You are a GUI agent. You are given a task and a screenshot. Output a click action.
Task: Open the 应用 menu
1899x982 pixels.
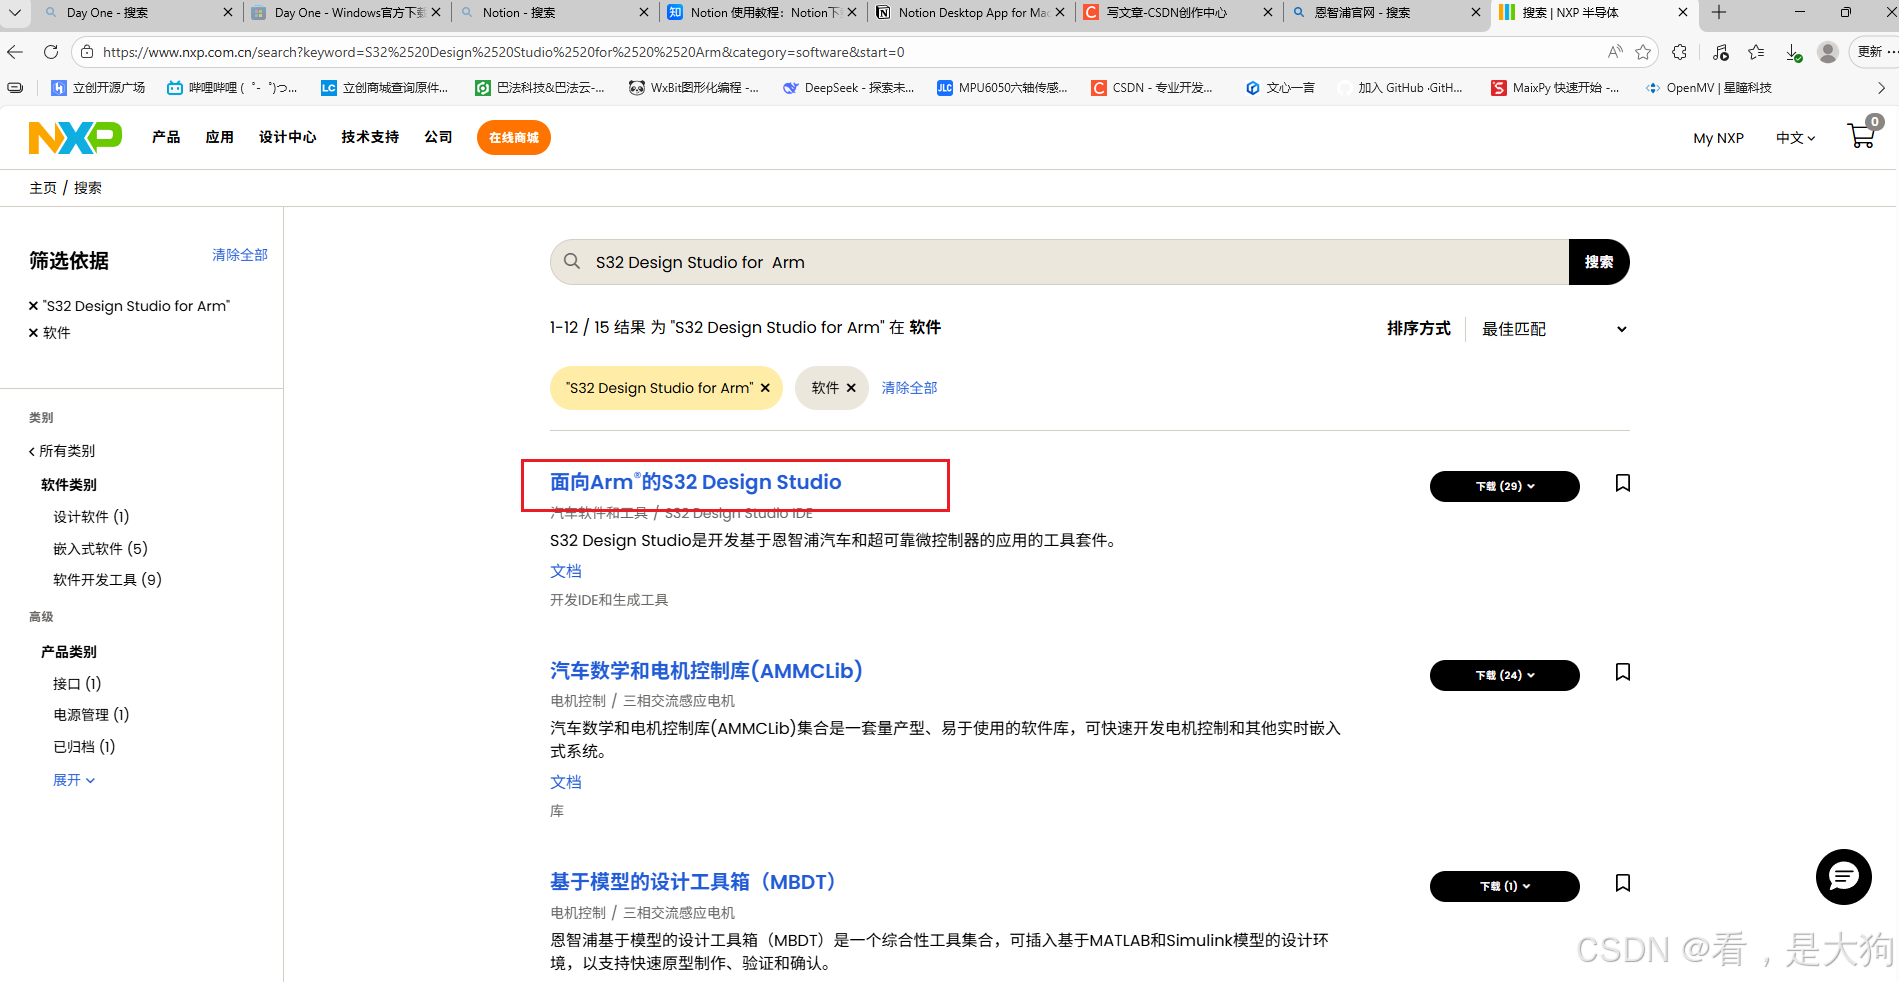click(219, 137)
